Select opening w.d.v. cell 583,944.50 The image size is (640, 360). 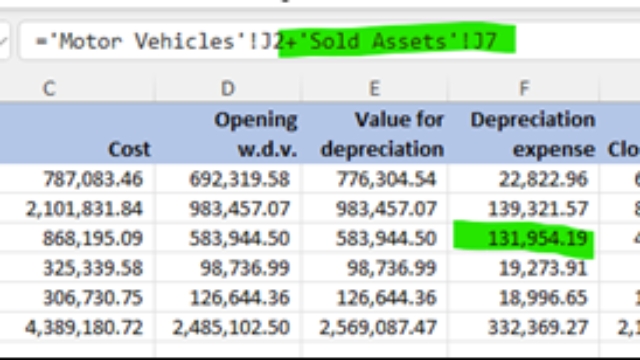[228, 238]
